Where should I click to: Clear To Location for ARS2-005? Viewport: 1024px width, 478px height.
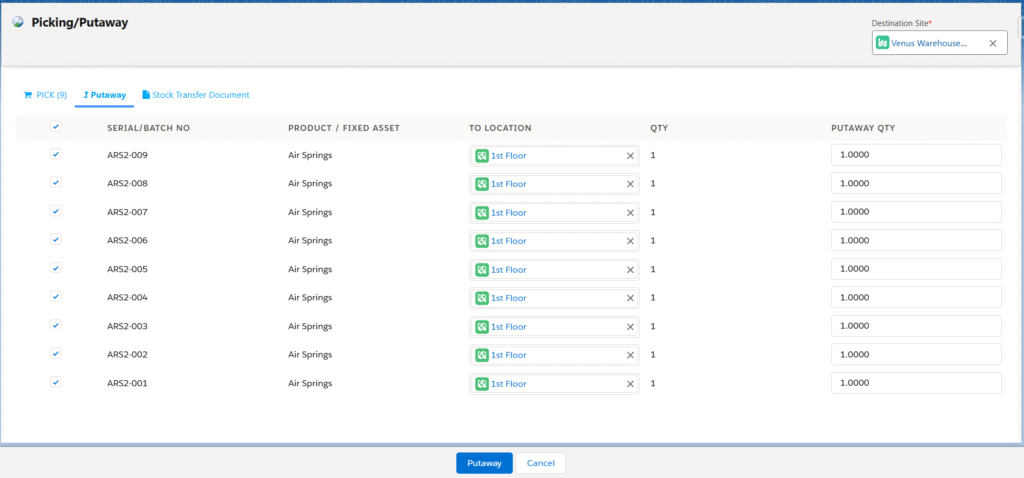(x=630, y=270)
